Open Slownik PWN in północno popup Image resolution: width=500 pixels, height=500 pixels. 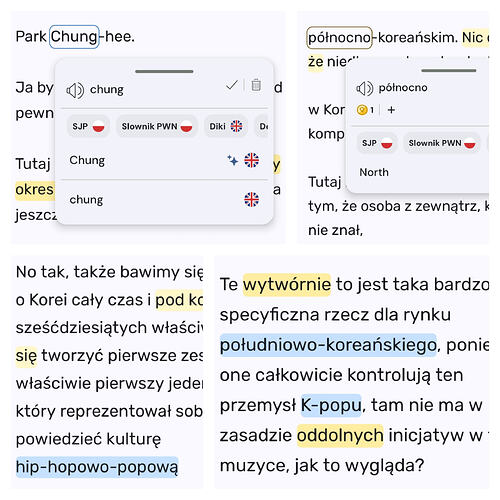tap(442, 143)
